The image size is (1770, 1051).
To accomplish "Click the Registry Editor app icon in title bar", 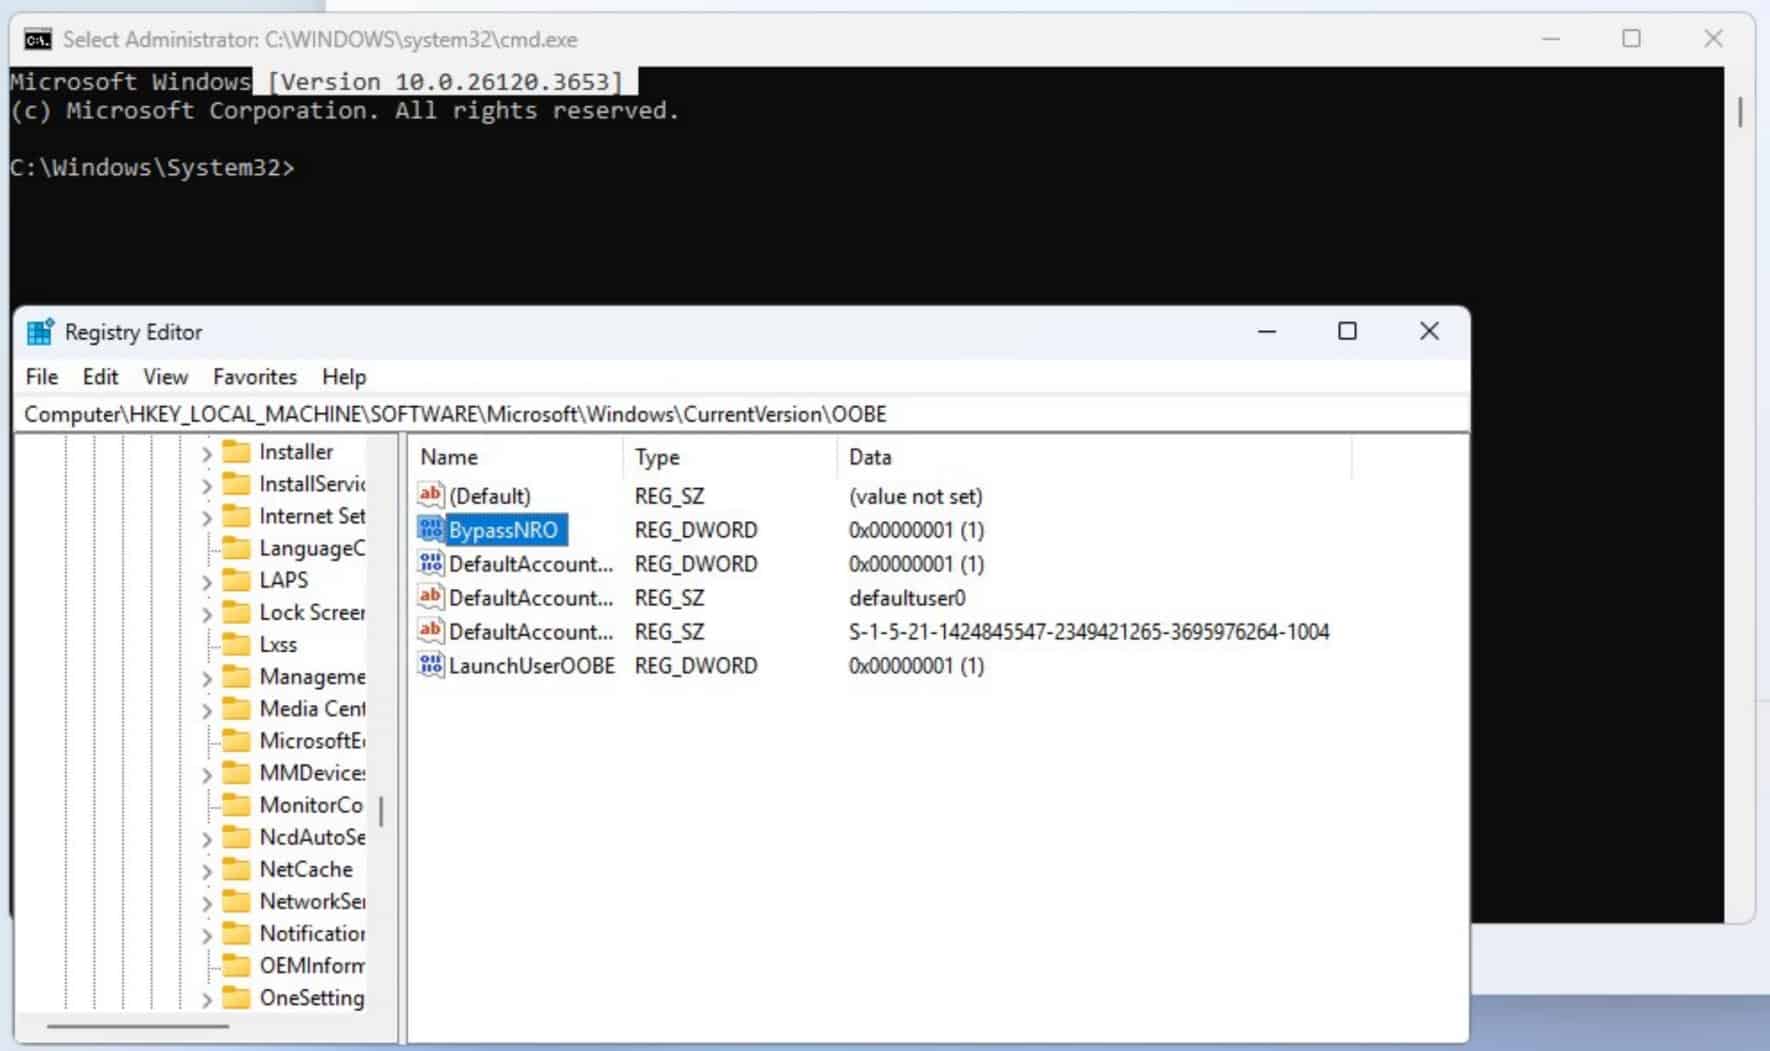I will coord(40,332).
